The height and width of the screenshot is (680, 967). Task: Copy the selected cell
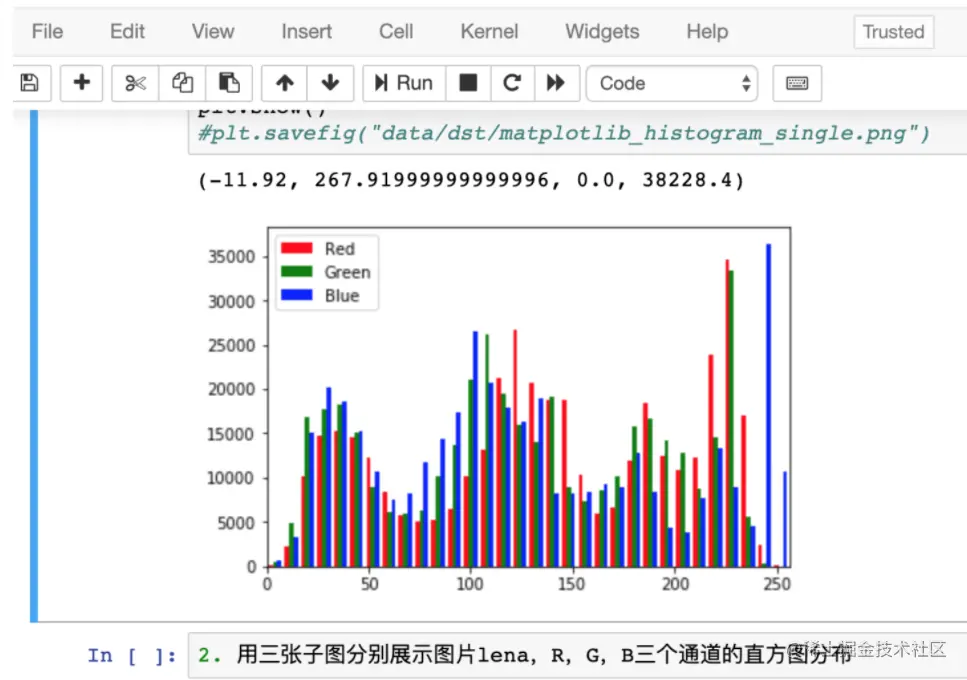click(x=181, y=83)
